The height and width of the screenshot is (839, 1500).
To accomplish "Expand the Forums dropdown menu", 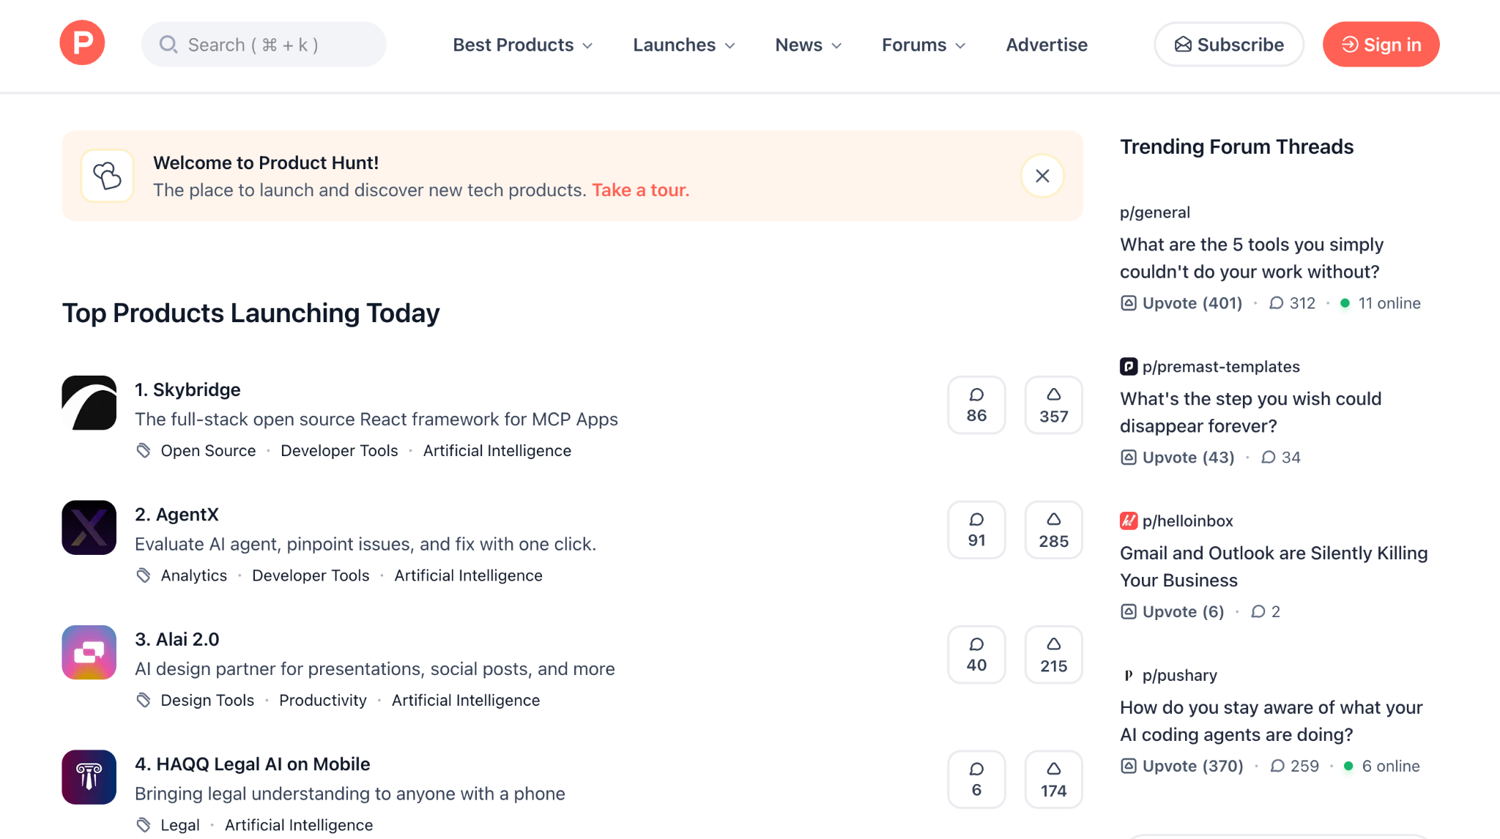I will pos(923,45).
